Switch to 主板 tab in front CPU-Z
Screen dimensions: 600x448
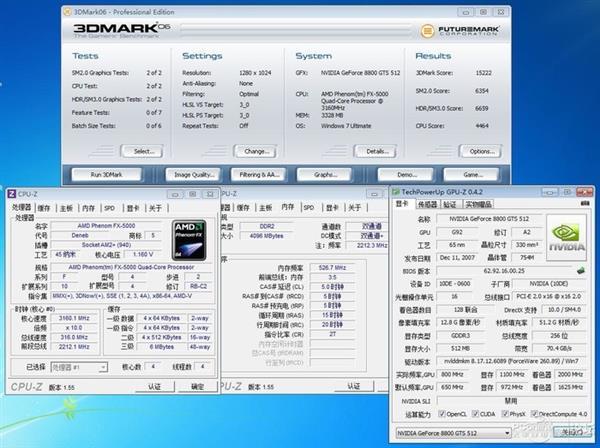click(x=66, y=208)
